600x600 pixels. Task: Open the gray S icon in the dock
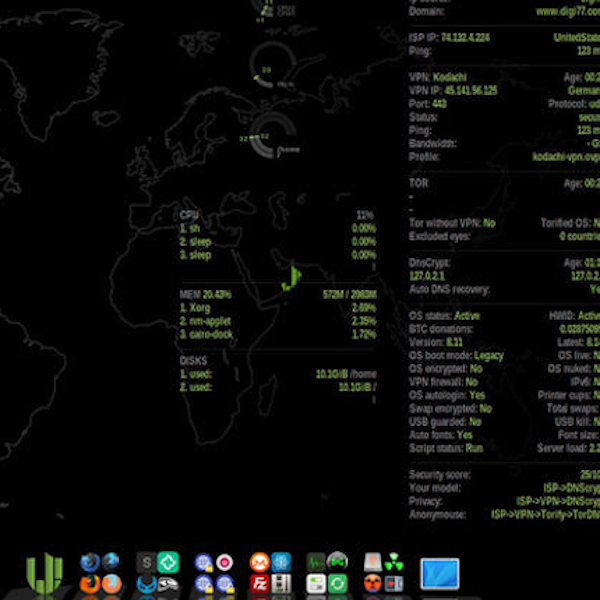click(147, 562)
